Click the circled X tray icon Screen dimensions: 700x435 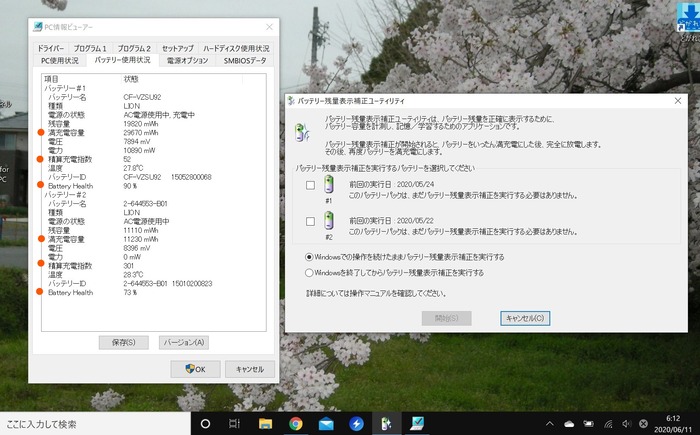tap(643, 423)
